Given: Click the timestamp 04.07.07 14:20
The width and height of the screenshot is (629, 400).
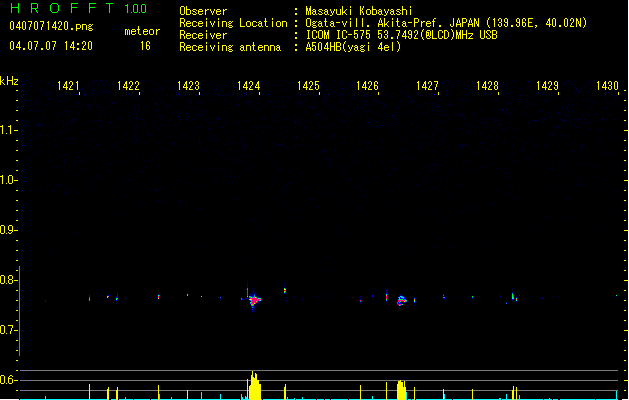Looking at the screenshot, I should pos(51,46).
